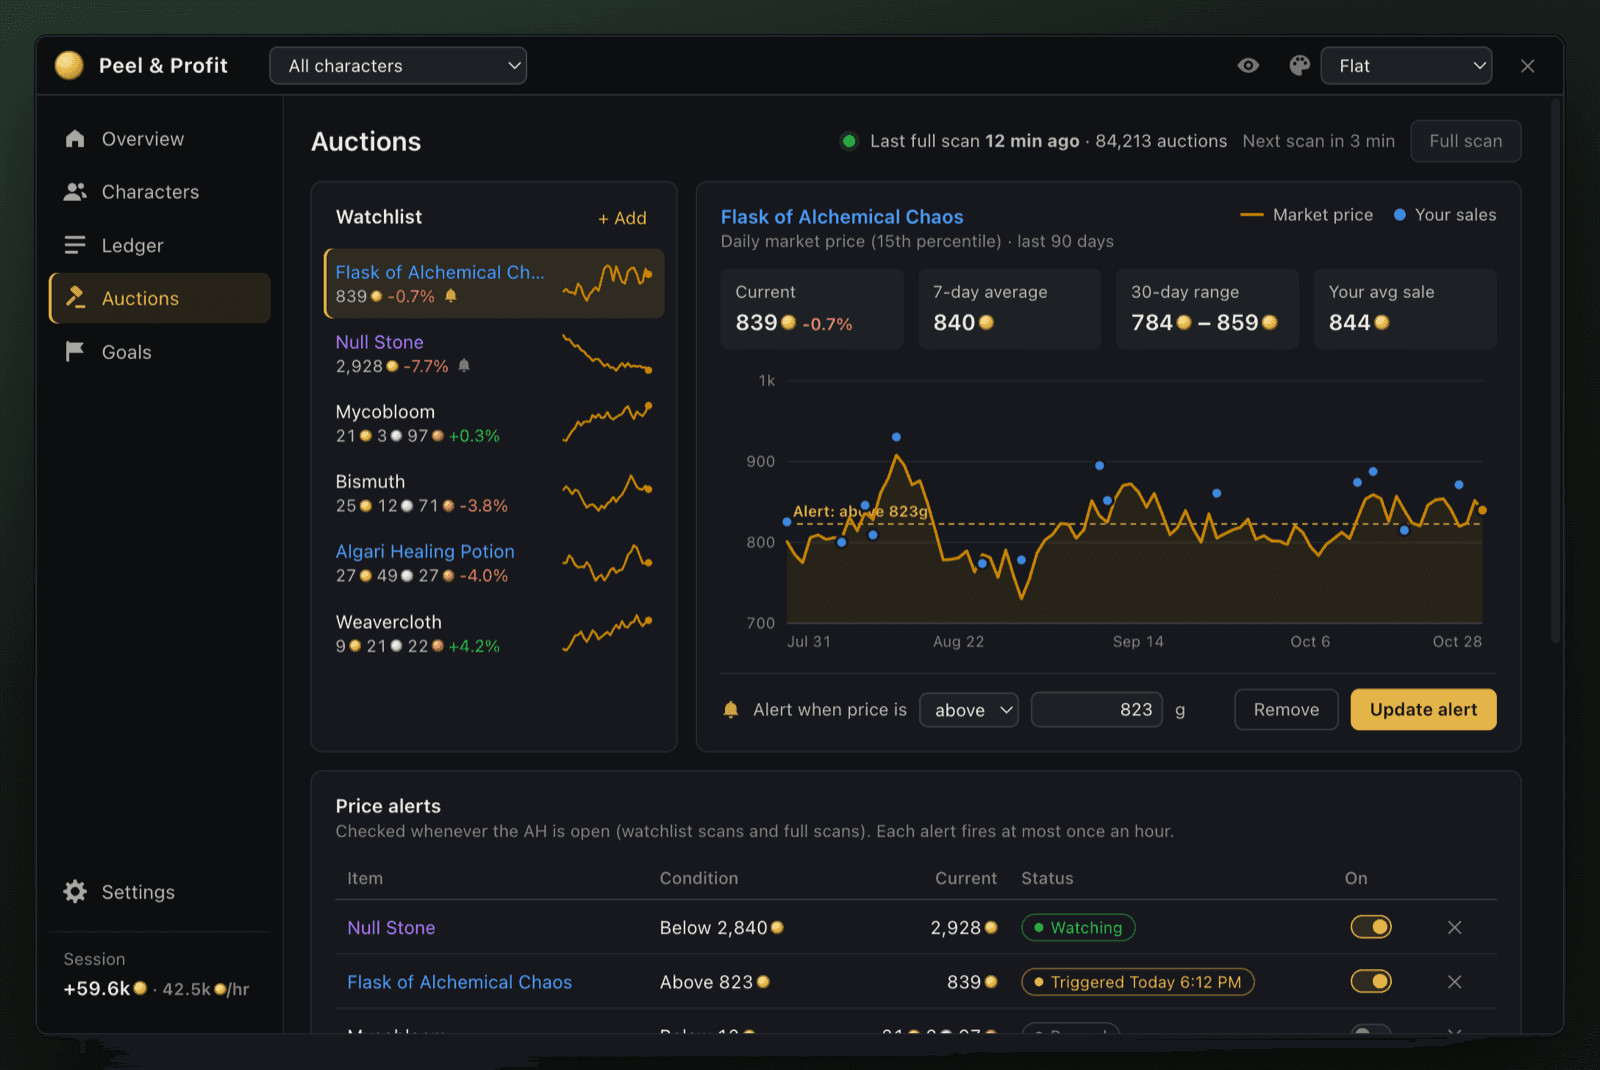Click the 30-day range stat card
The image size is (1600, 1070).
(x=1207, y=308)
